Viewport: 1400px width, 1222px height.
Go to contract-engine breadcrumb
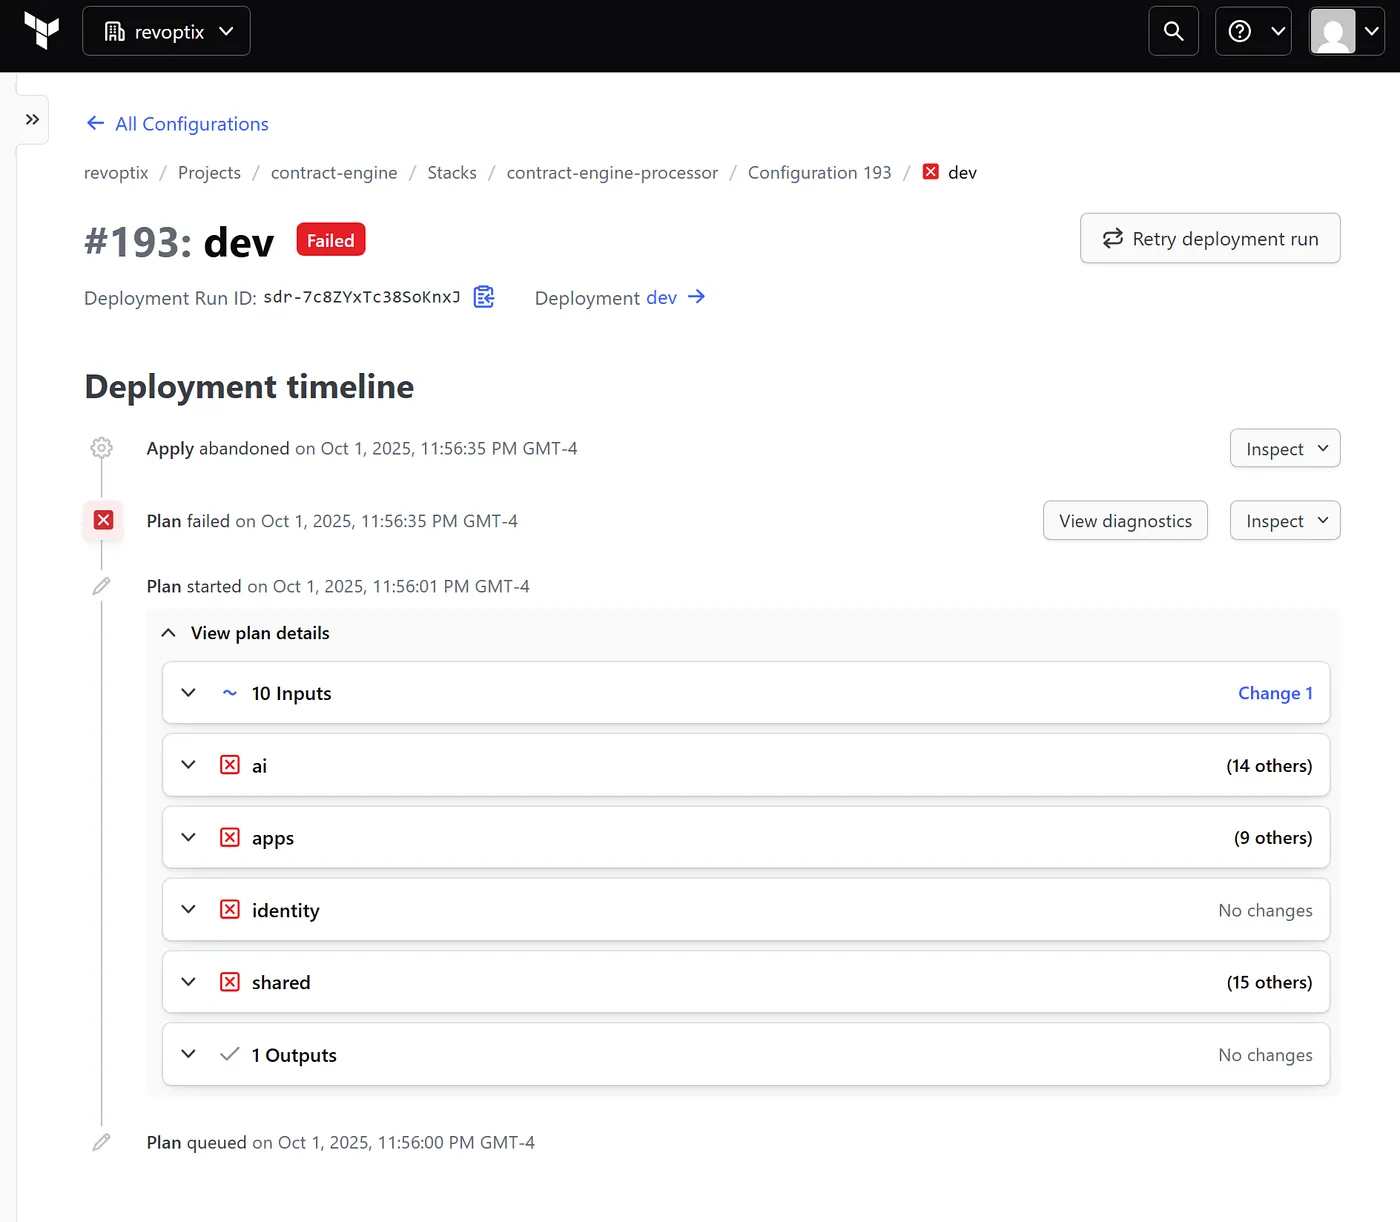(334, 173)
